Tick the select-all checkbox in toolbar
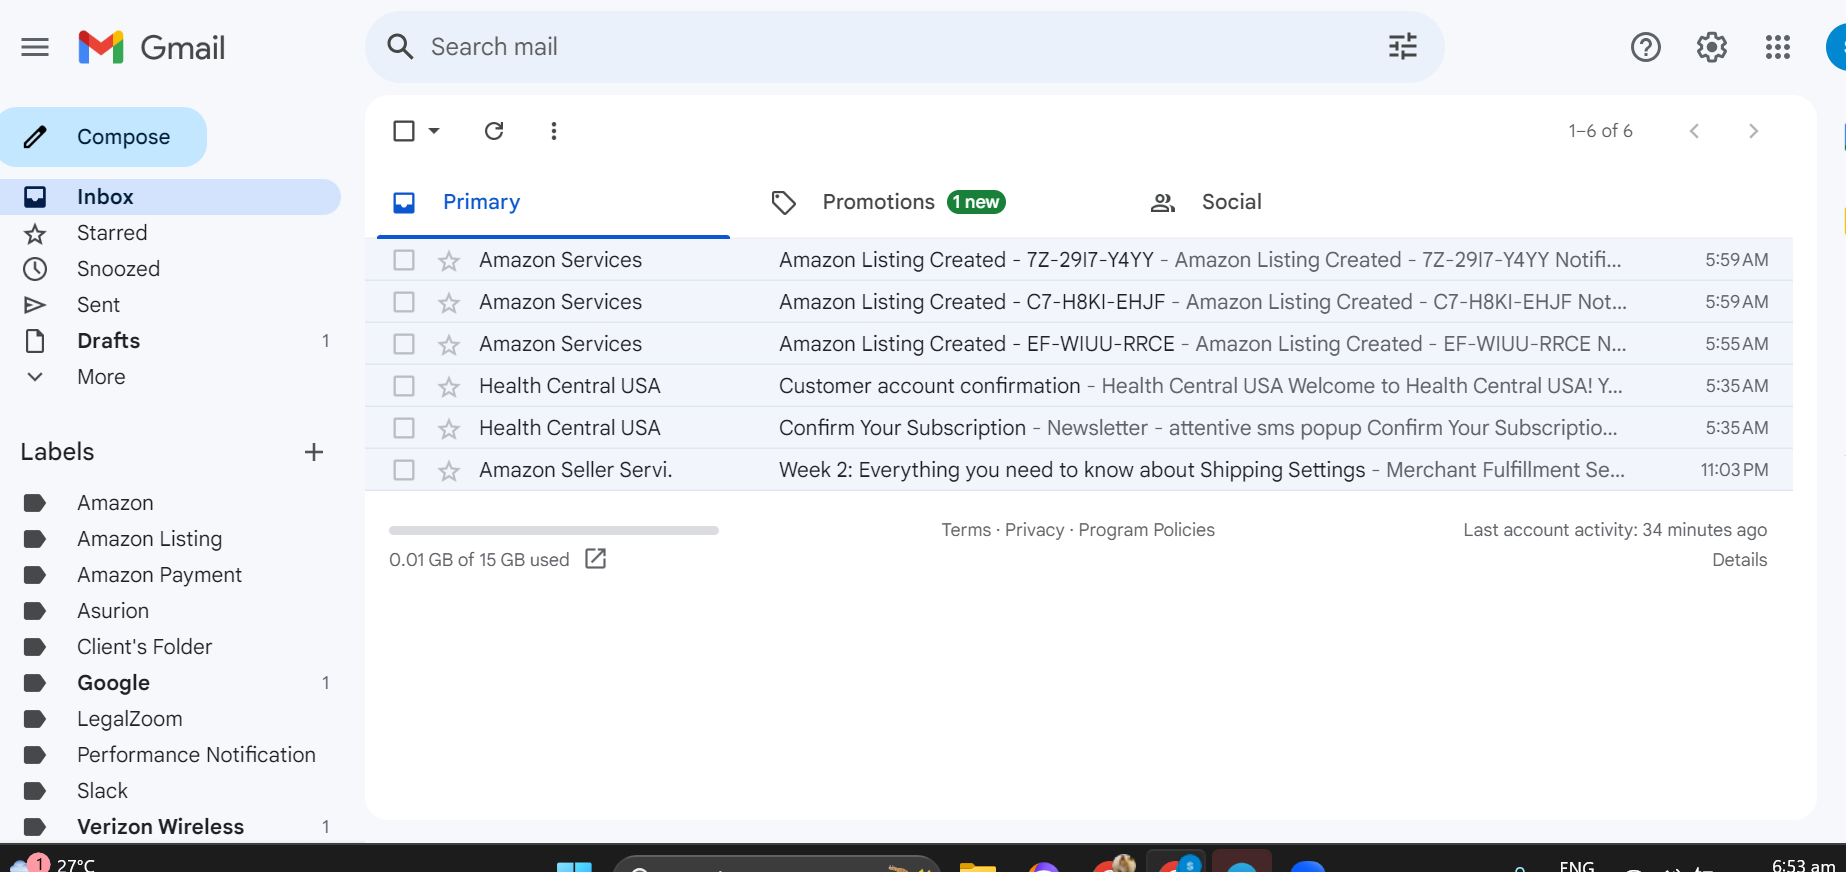Image resolution: width=1846 pixels, height=872 pixels. [x=404, y=131]
